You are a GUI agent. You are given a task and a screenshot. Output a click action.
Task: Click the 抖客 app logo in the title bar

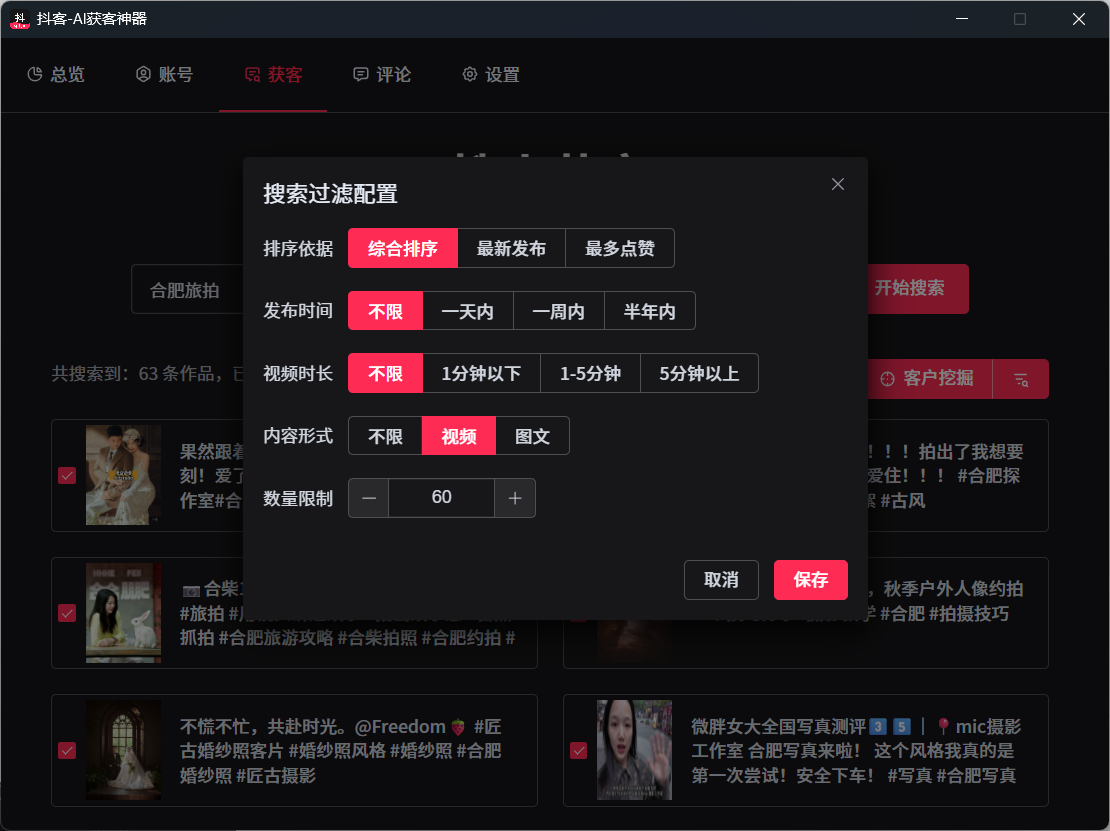(x=18, y=19)
